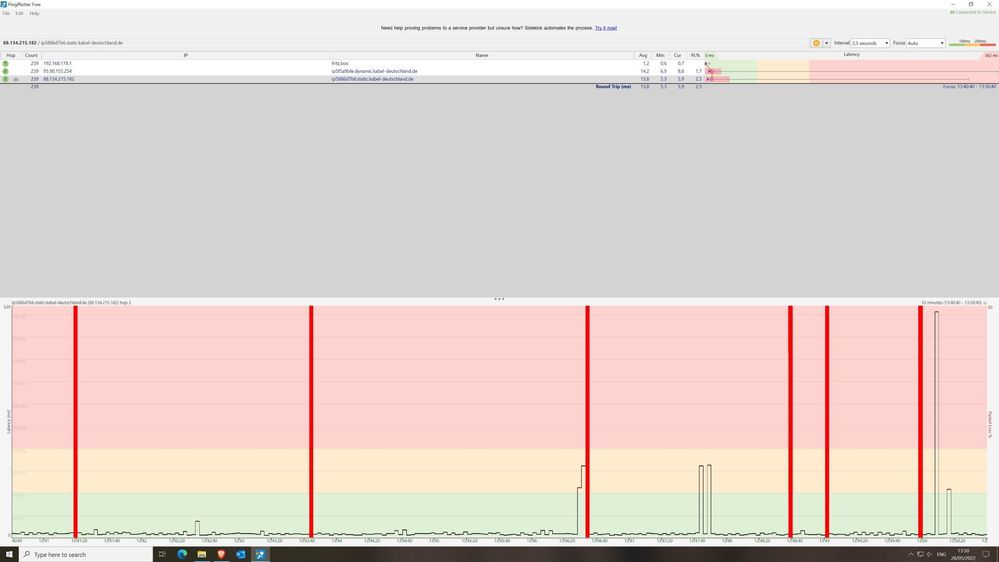
Task: Open the Help menu
Action: coord(34,13)
